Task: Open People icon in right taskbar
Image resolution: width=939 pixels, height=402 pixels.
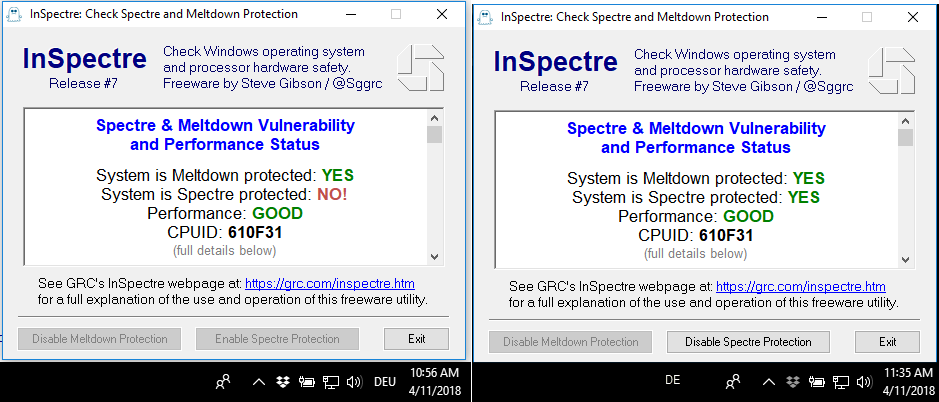Action: [x=732, y=382]
